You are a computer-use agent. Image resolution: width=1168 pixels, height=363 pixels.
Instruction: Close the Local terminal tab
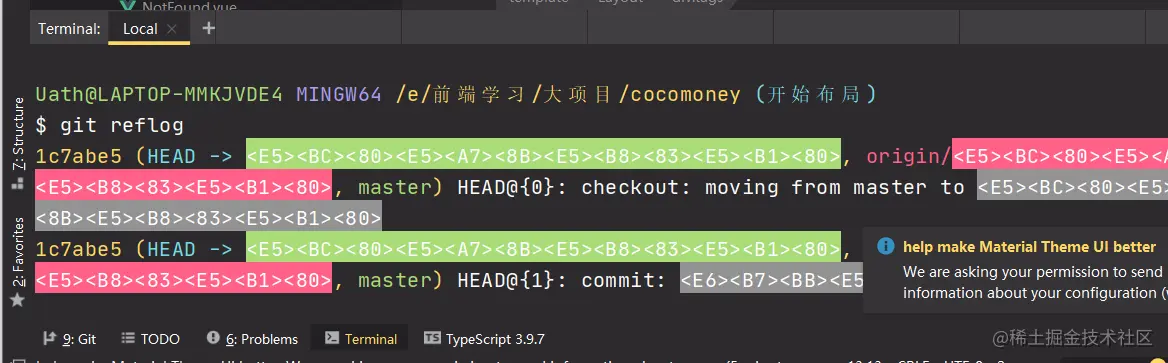tap(171, 29)
